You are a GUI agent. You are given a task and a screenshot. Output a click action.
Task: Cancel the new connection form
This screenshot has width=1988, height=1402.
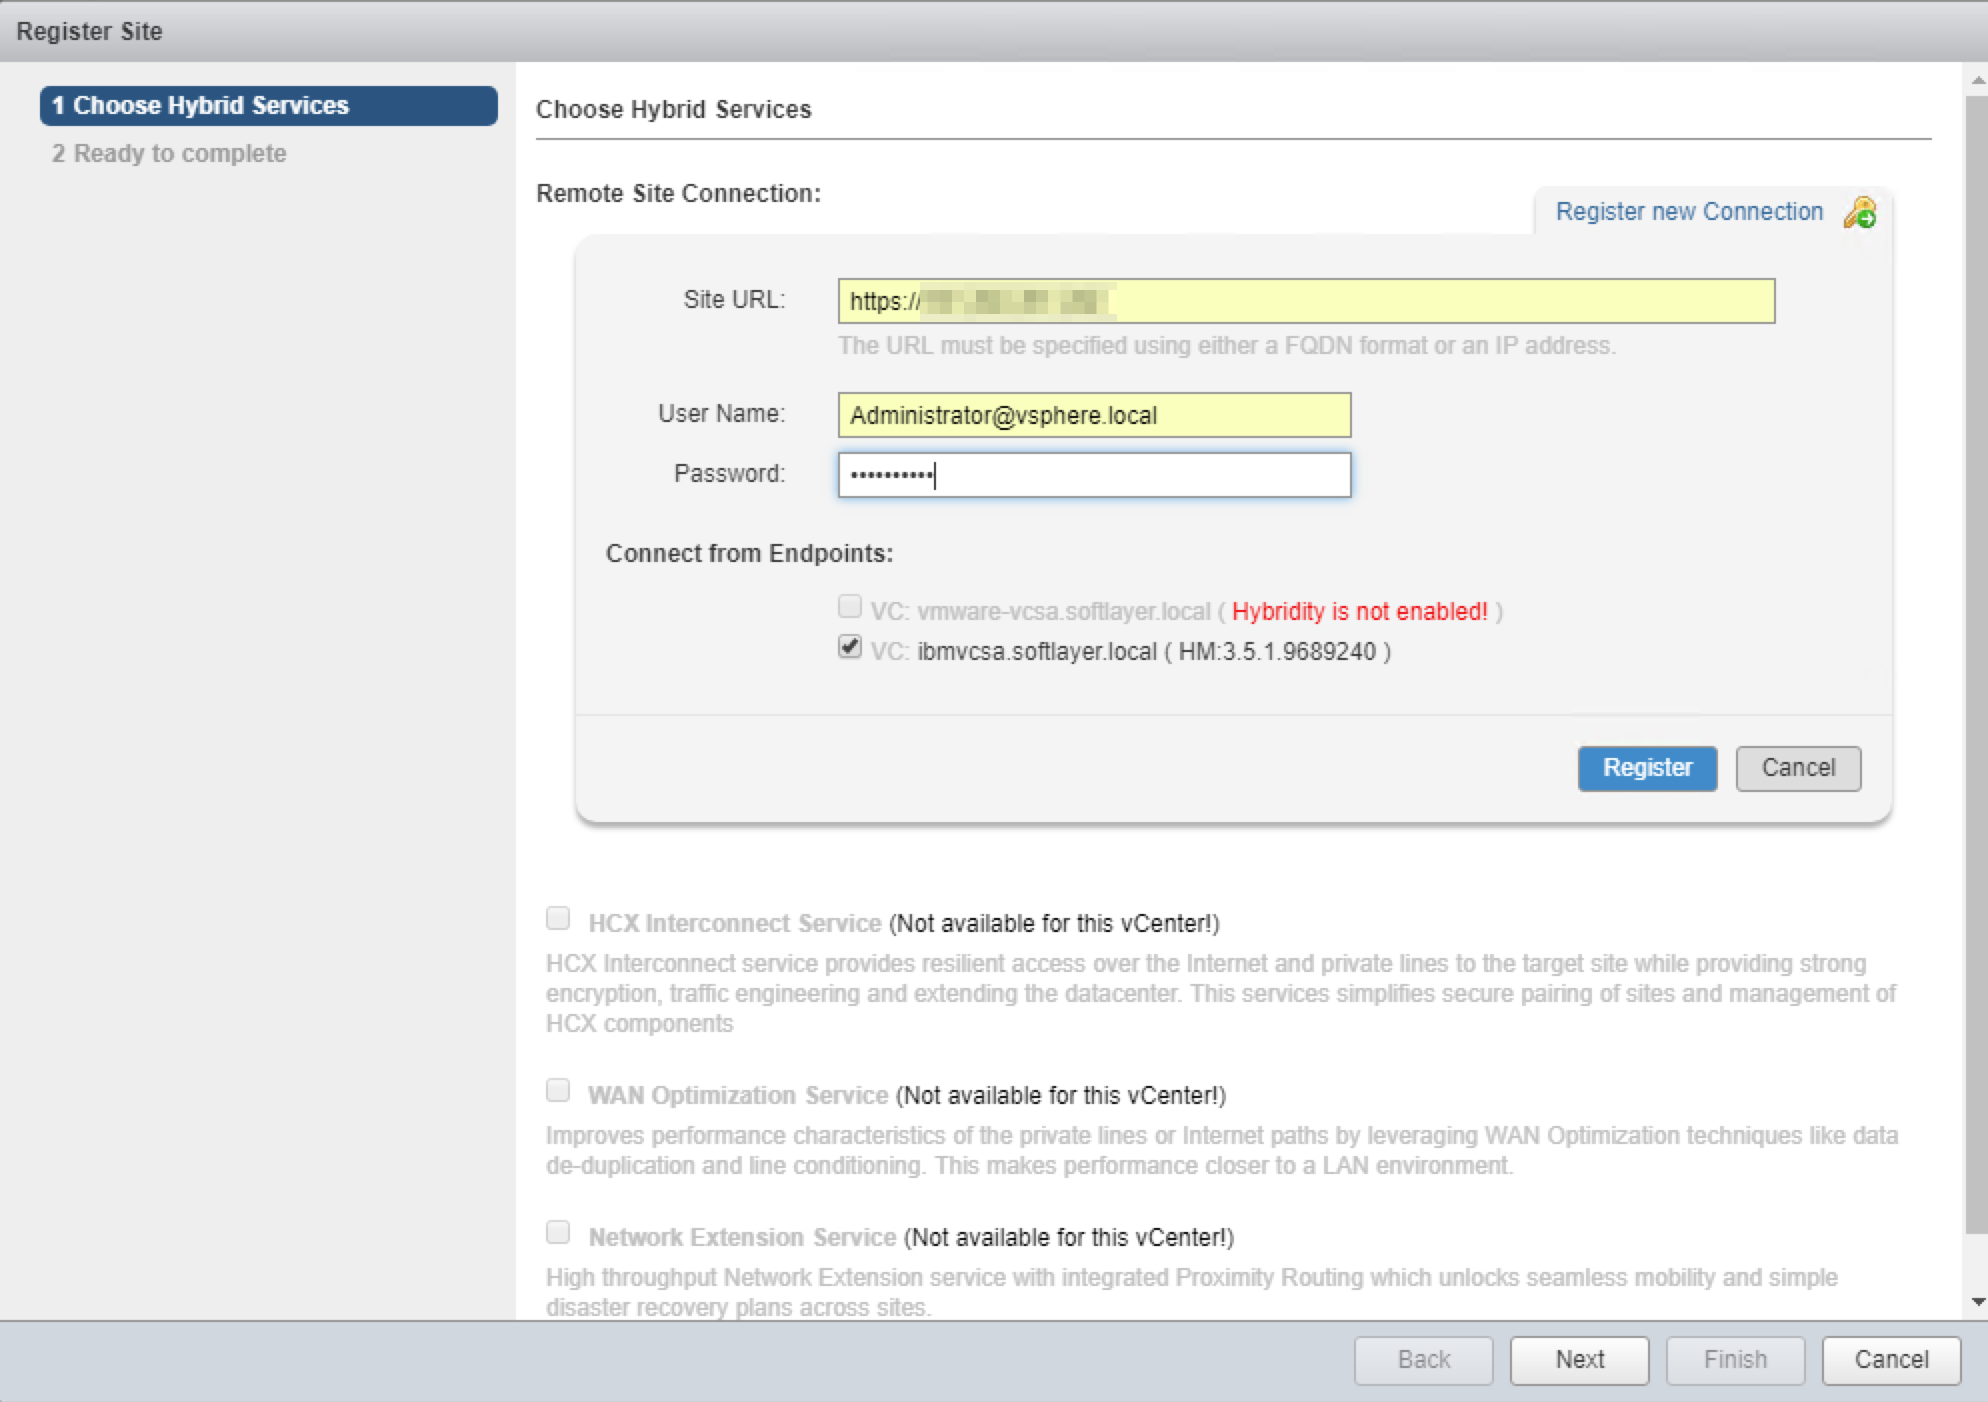(x=1797, y=768)
